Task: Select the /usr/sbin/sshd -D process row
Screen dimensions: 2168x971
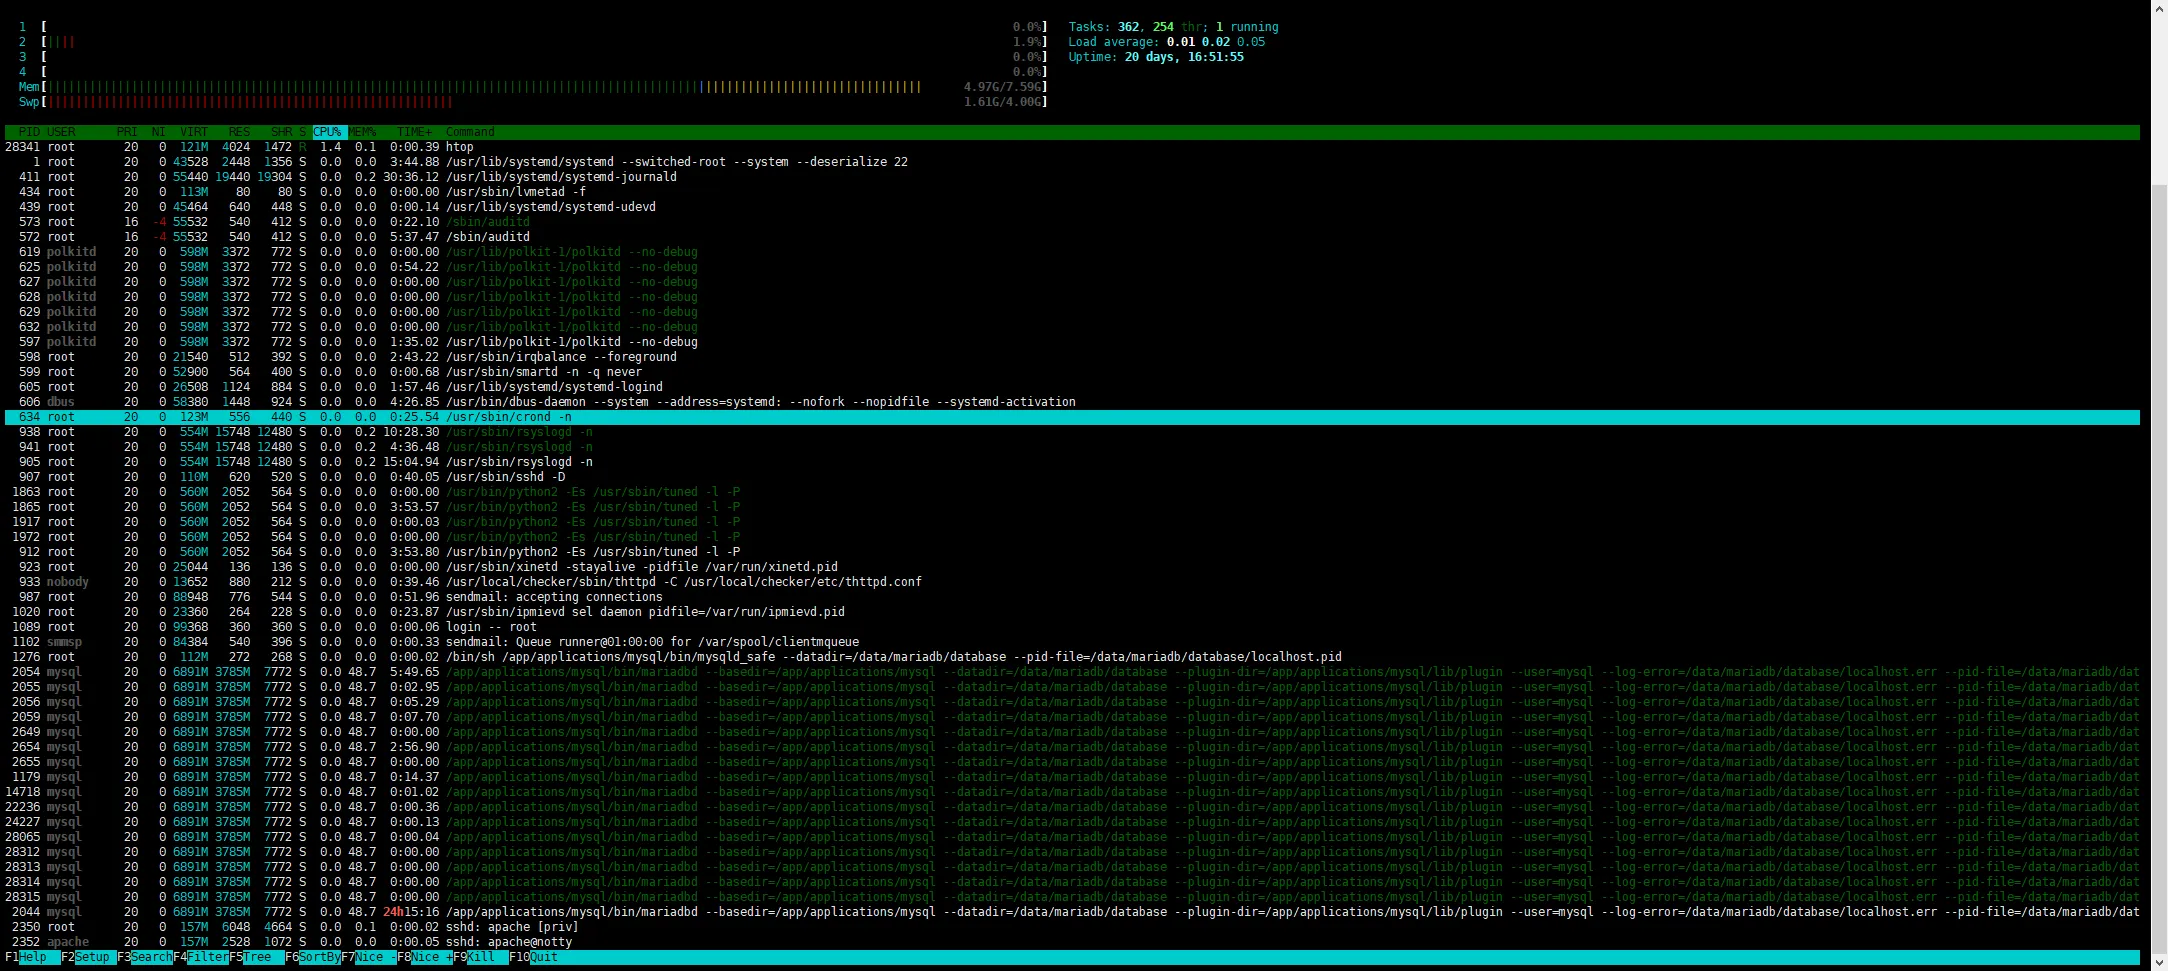Action: pos(505,477)
